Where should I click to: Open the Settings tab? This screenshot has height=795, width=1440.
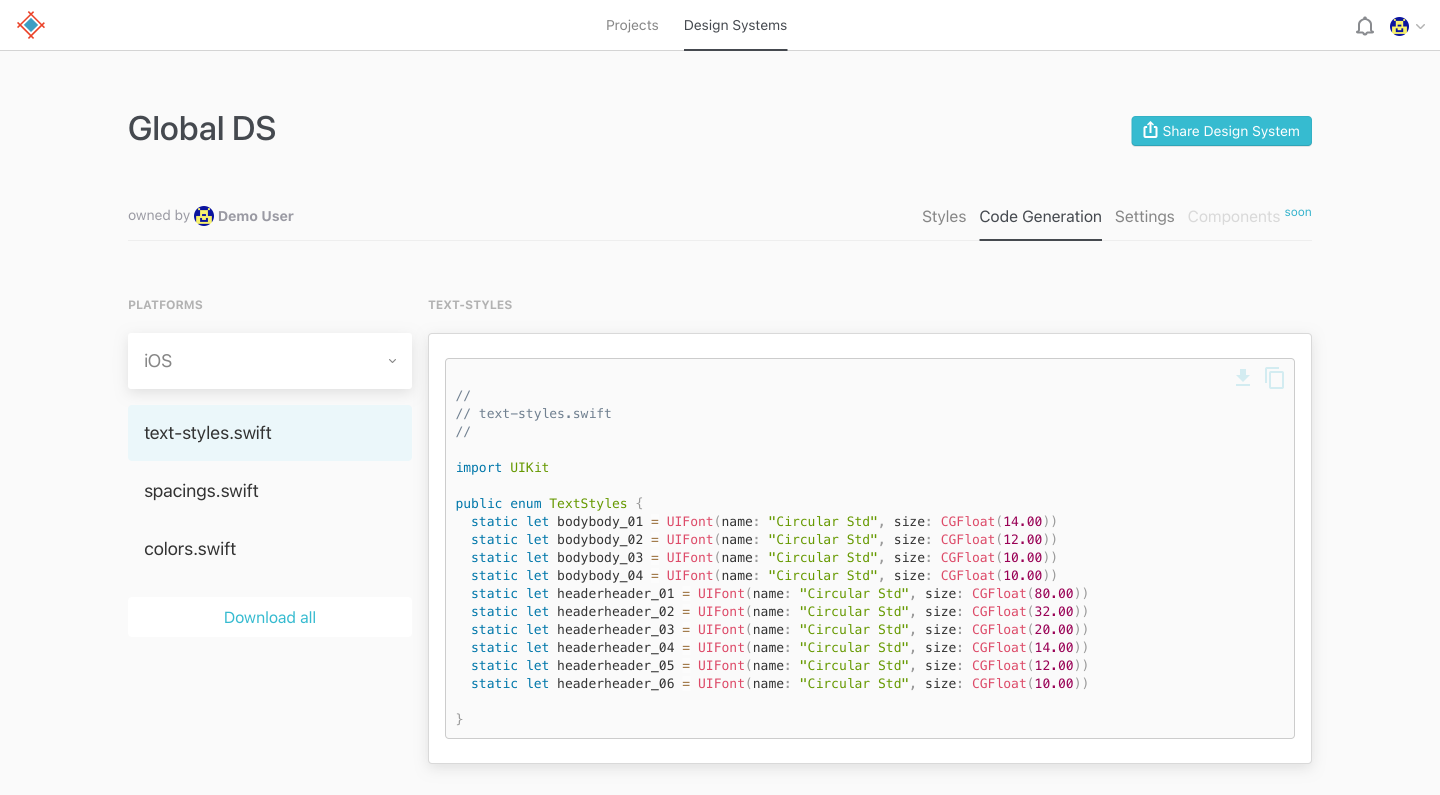(x=1144, y=216)
